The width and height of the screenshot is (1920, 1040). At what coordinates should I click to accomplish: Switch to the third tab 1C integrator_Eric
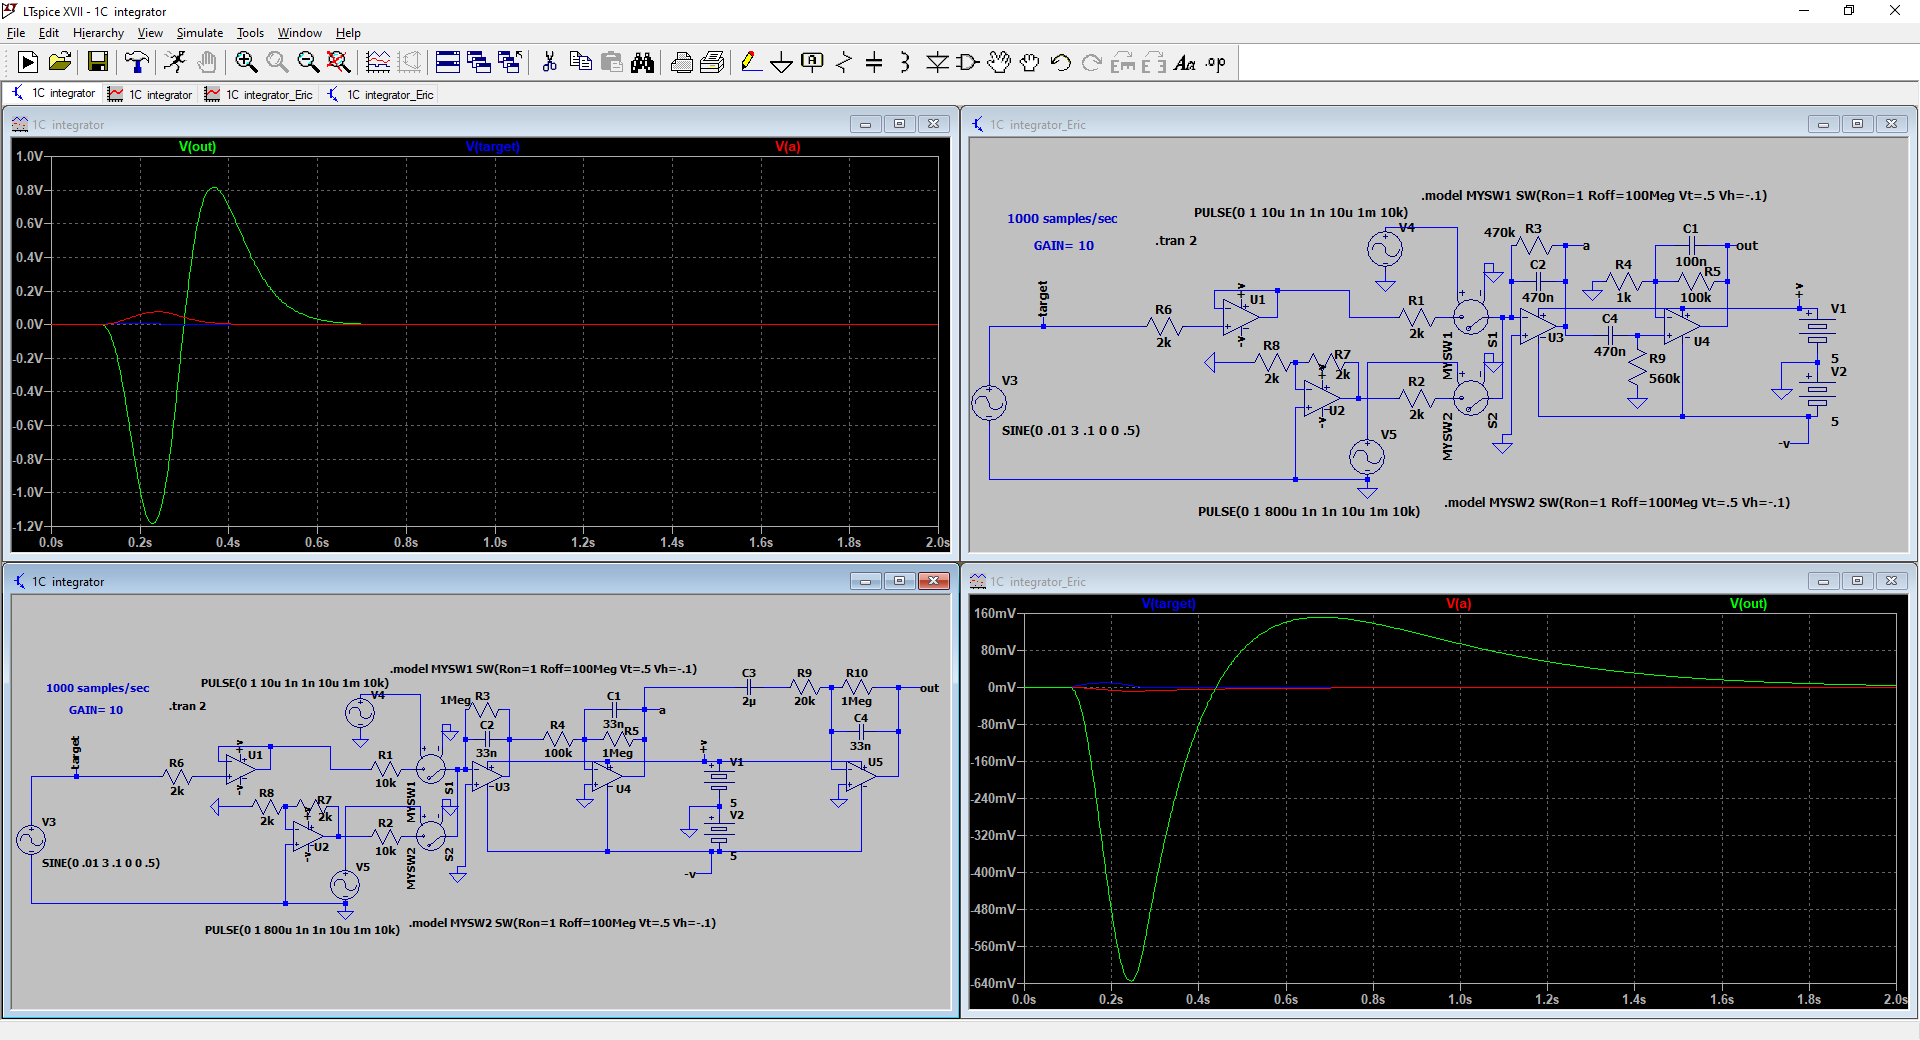tap(259, 95)
